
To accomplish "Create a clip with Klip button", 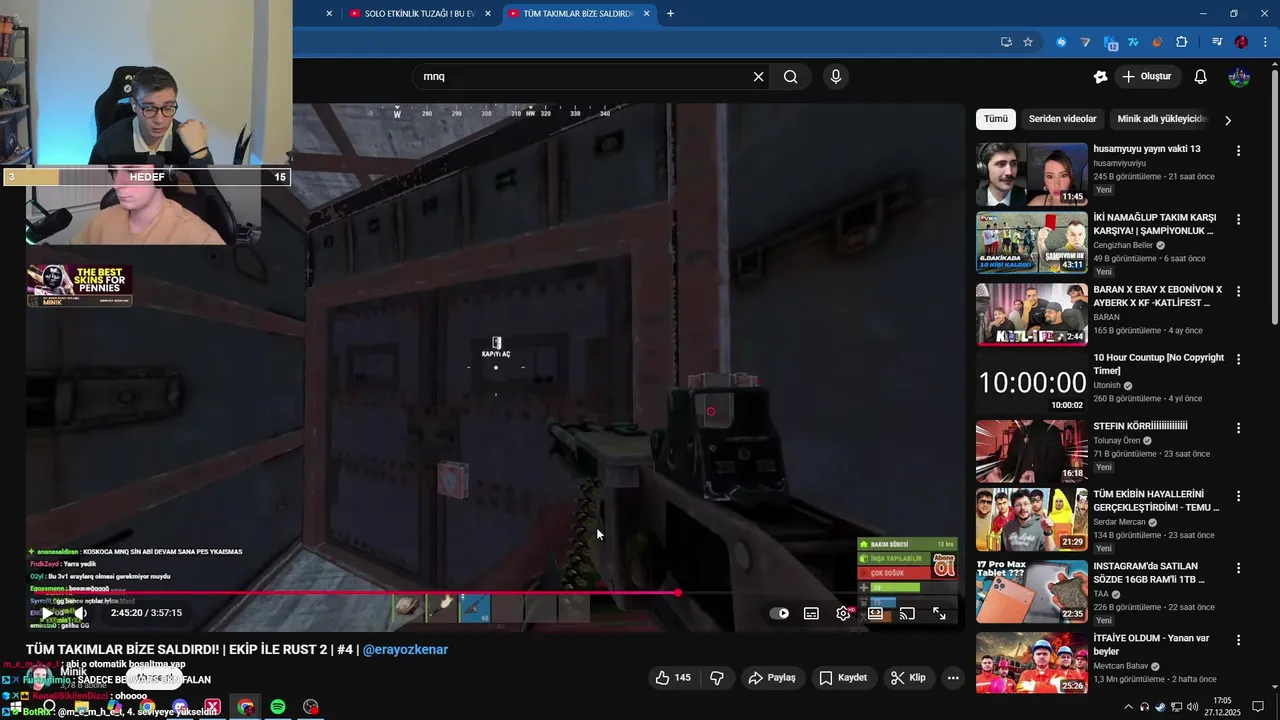I will pos(908,677).
